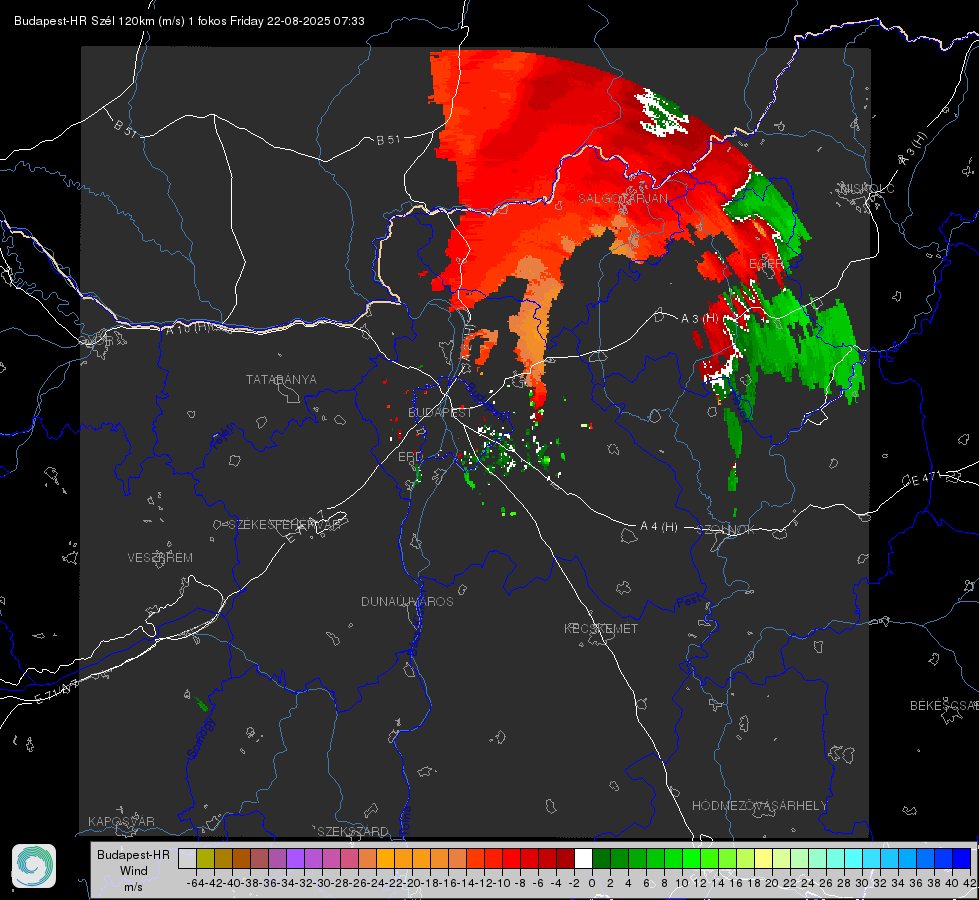Click the DUNAUJVAROS city label
This screenshot has height=900, width=979.
407,601
